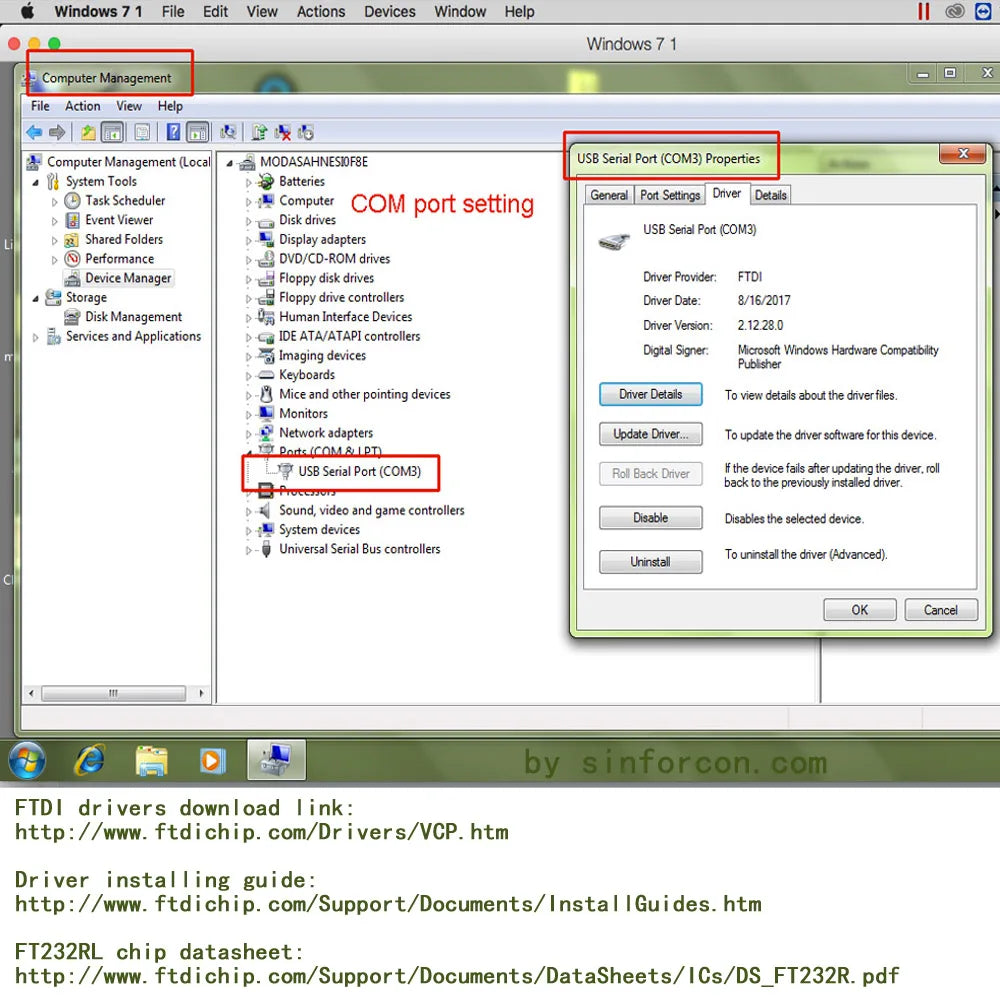Click the Uninstall device toolbar icon with red X
The height and width of the screenshot is (1000, 1000).
283,132
